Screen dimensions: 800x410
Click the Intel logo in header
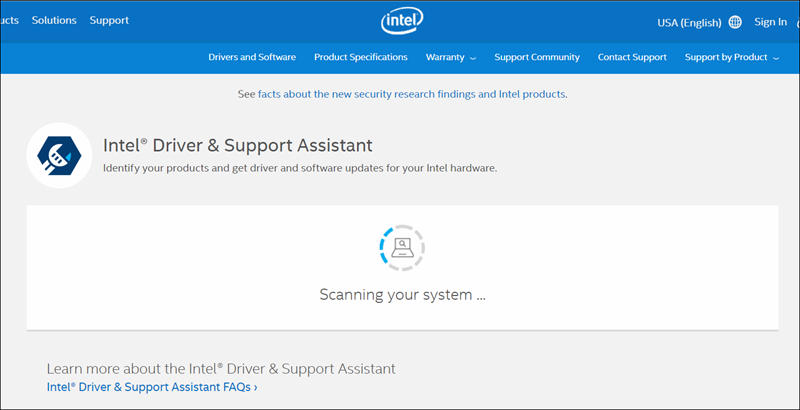point(402,21)
